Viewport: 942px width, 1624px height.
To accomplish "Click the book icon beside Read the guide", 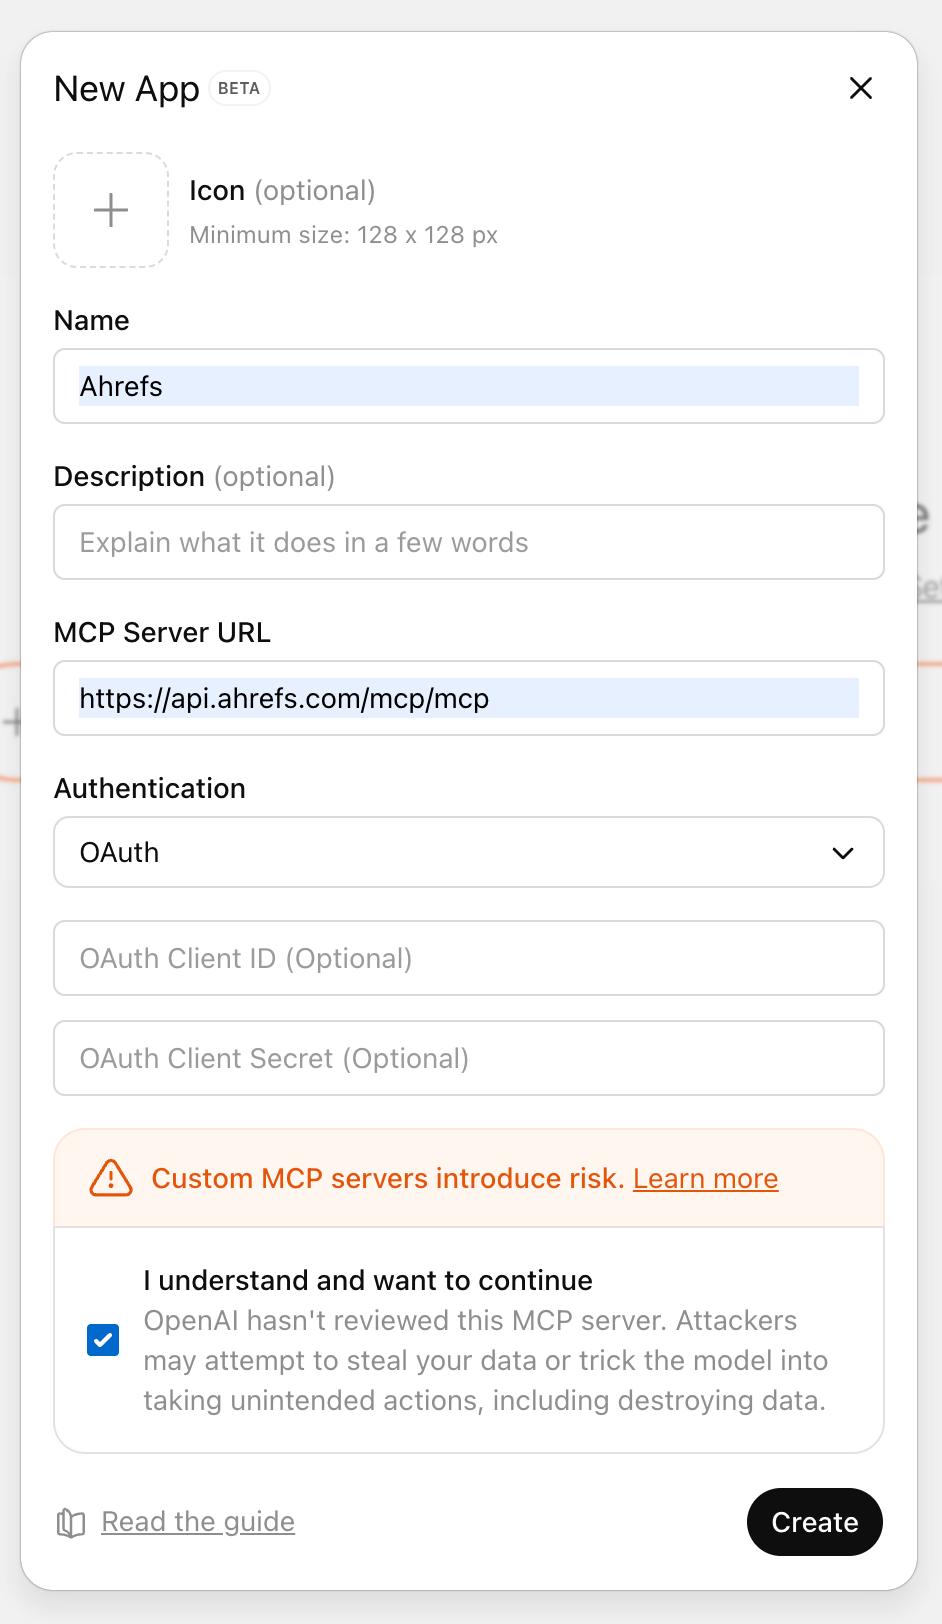I will click(x=71, y=1523).
